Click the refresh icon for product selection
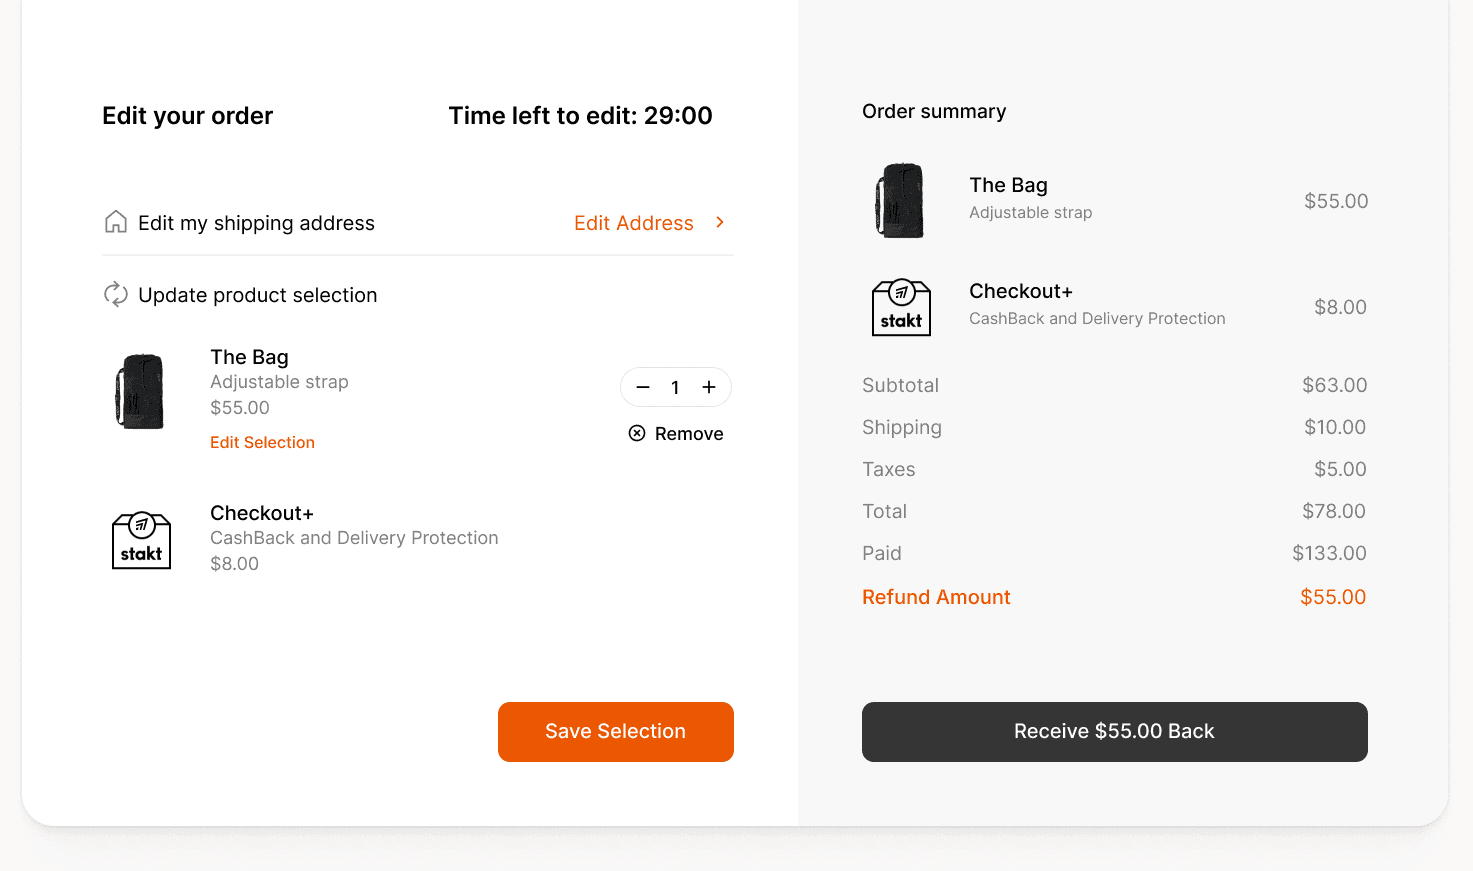Image resolution: width=1473 pixels, height=871 pixels. (x=116, y=295)
